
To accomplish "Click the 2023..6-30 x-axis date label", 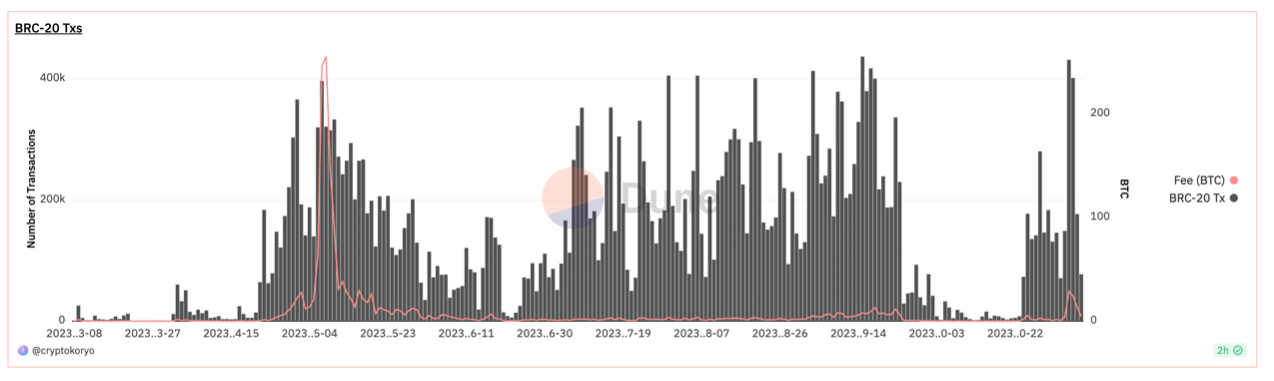I will 544,333.
